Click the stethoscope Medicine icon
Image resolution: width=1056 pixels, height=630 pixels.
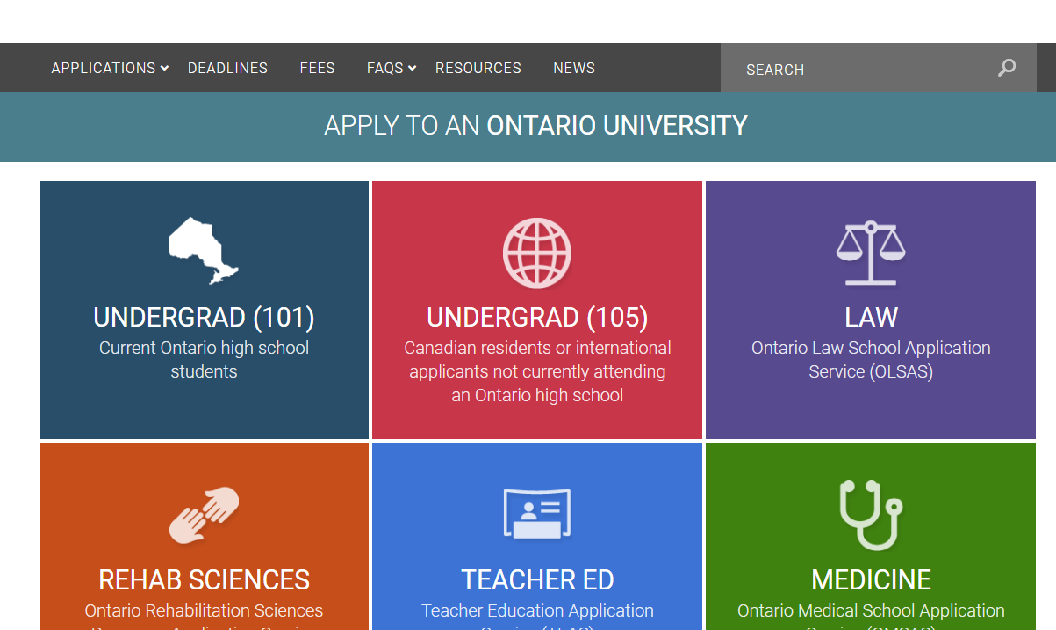pos(871,515)
